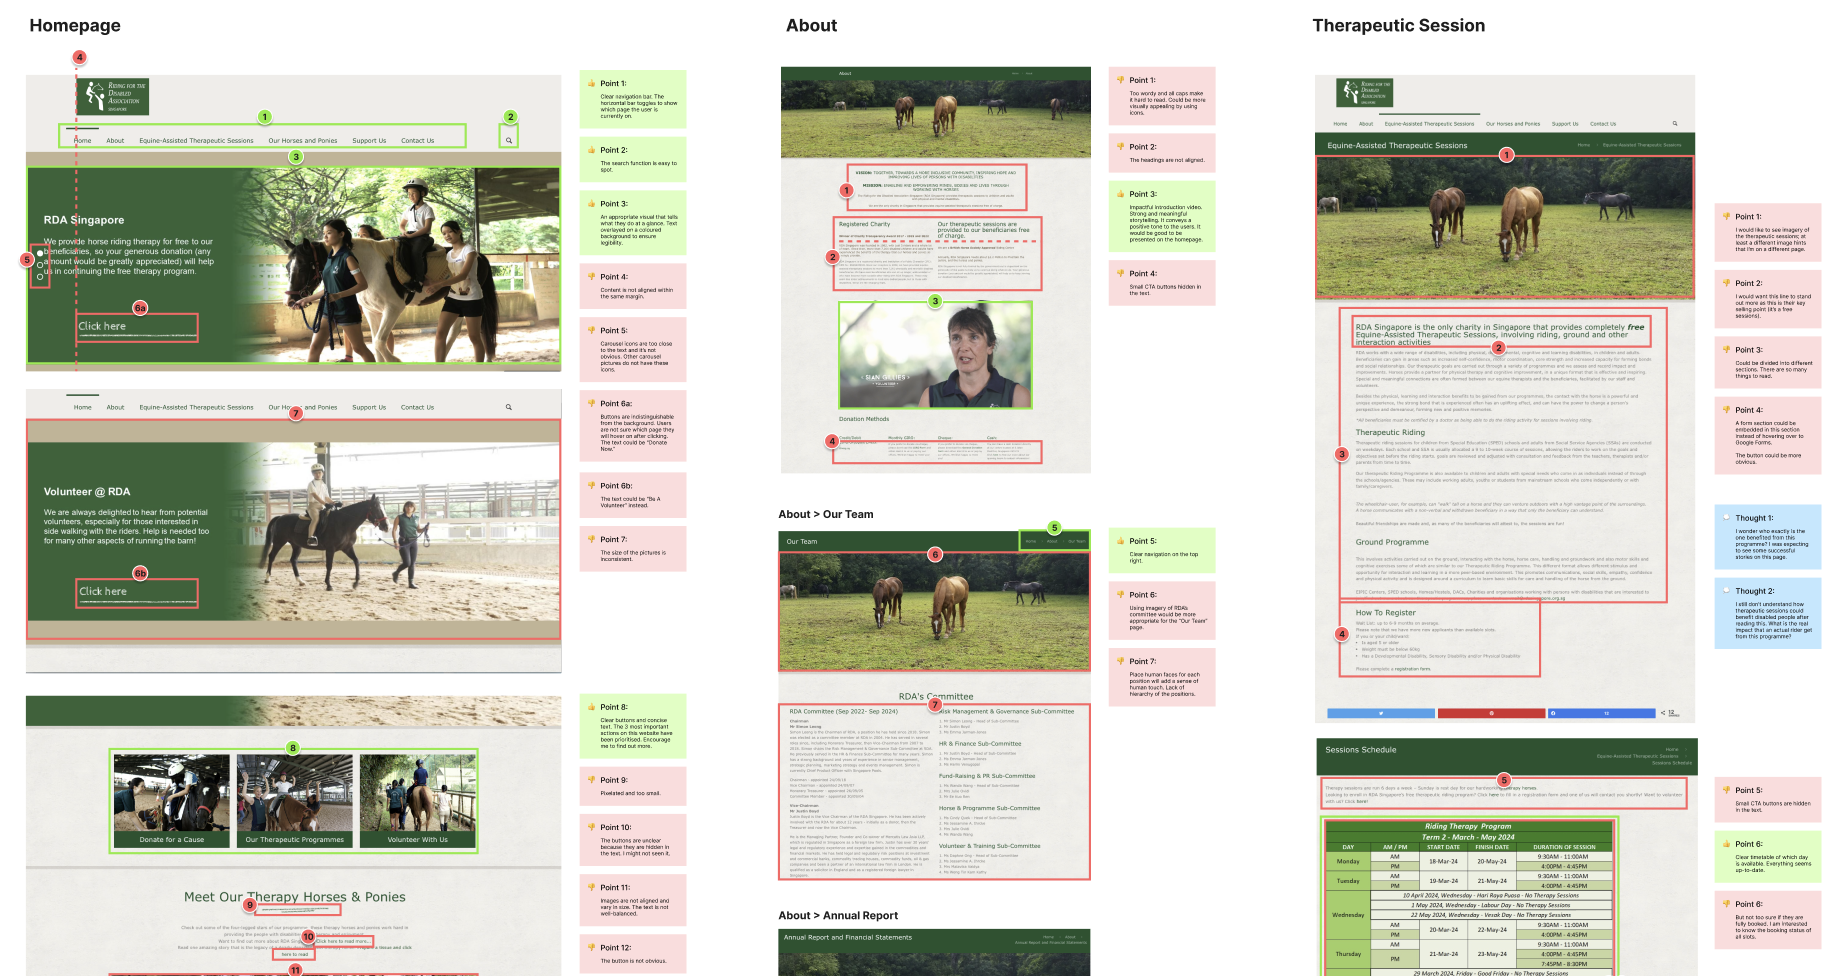This screenshot has height=976, width=1842.
Task: Click thumbs-down icon on 'Too wordy and all caps' note
Action: pyautogui.click(x=1121, y=80)
